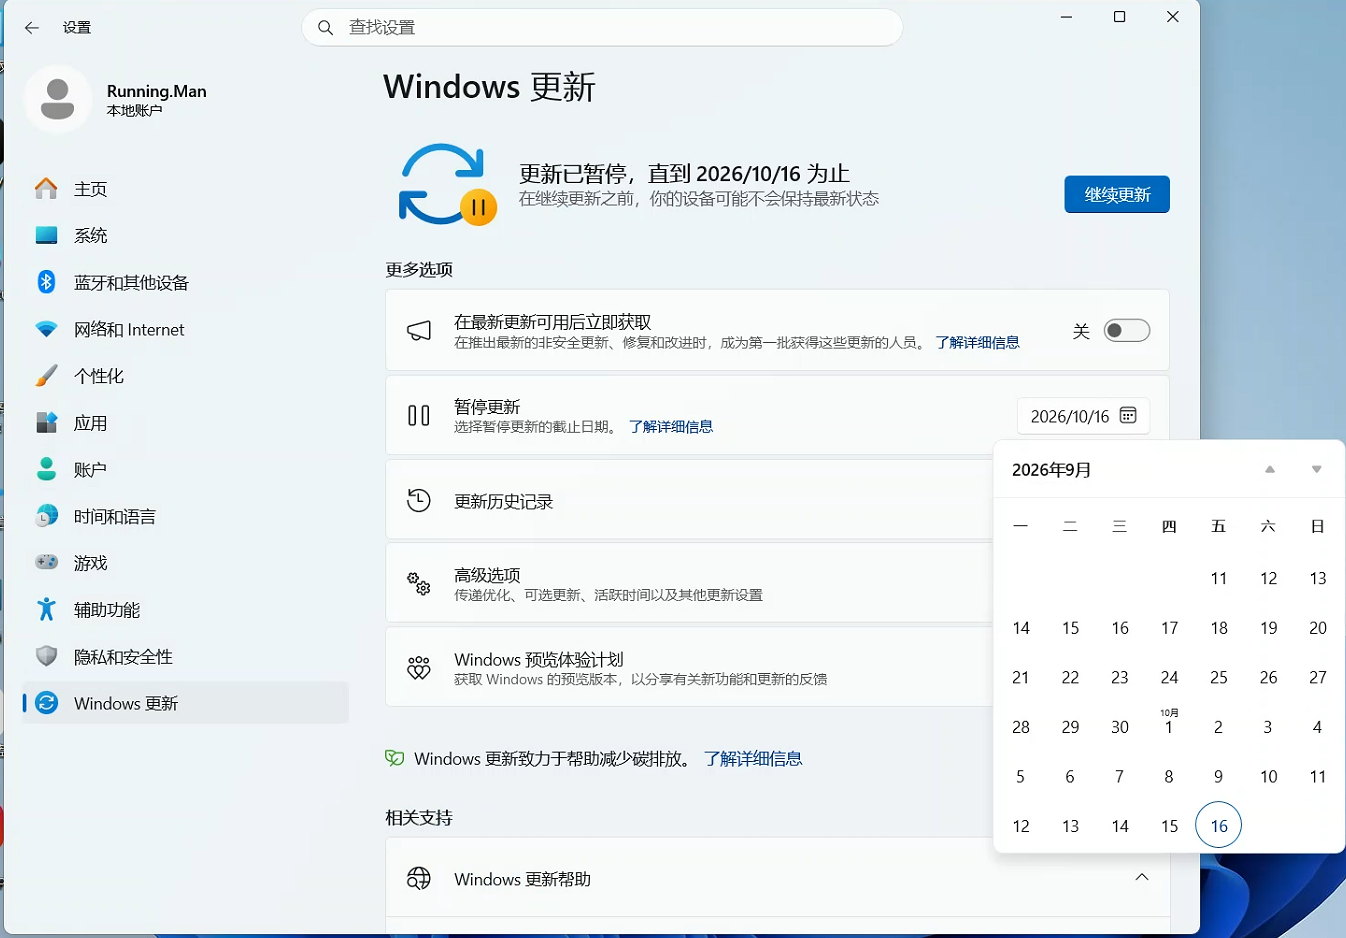The width and height of the screenshot is (1346, 938).
Task: Open the 更新历史记录 row
Action: (689, 500)
